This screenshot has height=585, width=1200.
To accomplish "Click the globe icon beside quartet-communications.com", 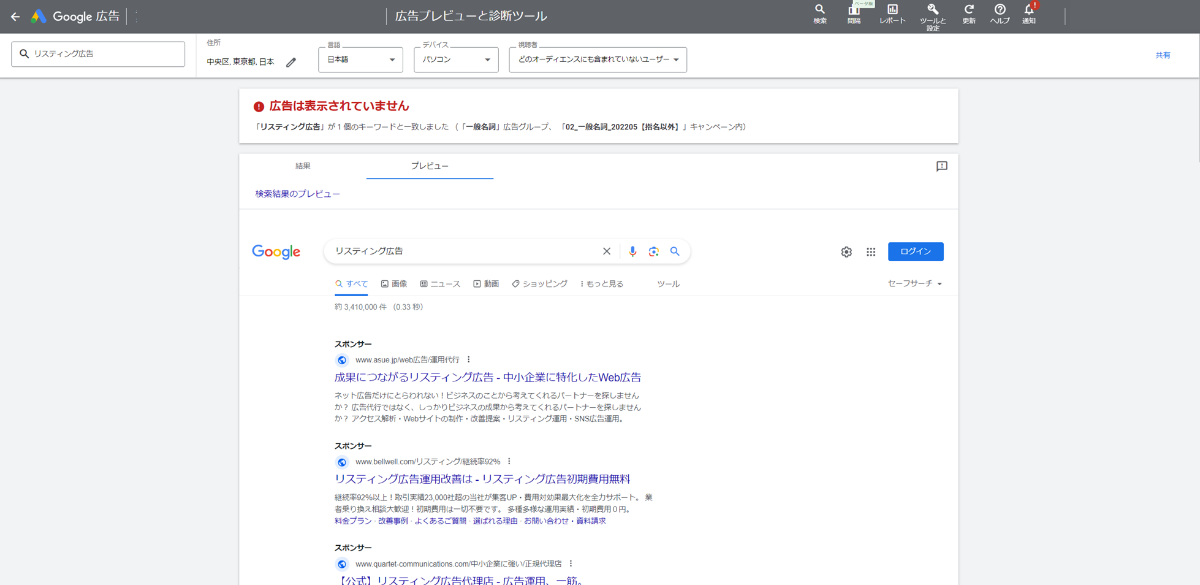I will (341, 564).
